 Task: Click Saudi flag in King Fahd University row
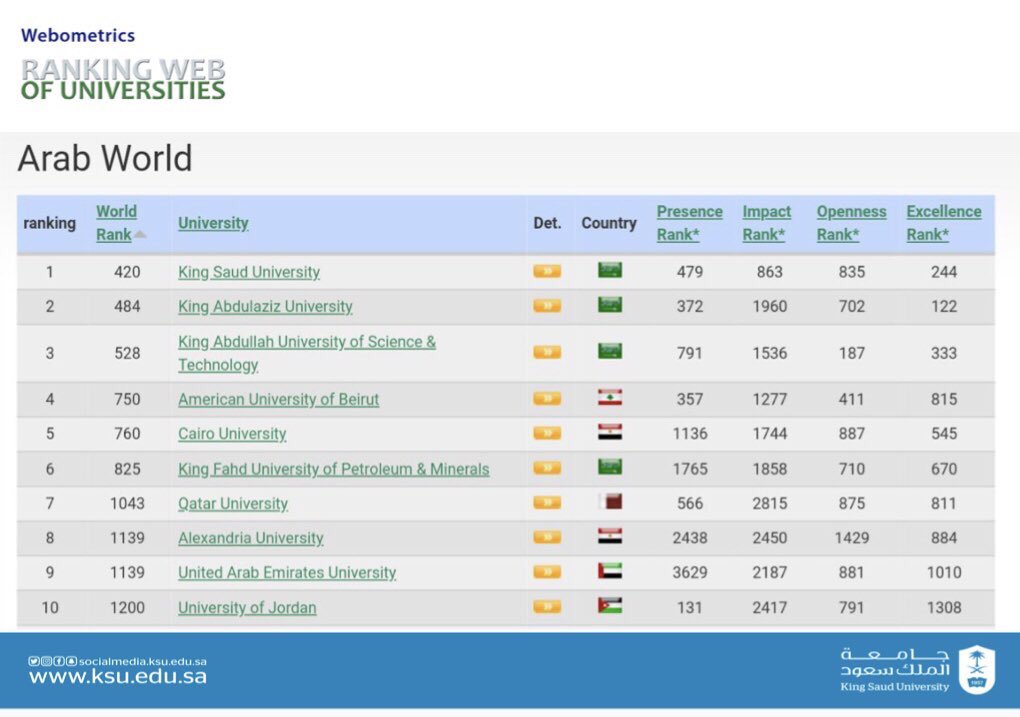(610, 467)
